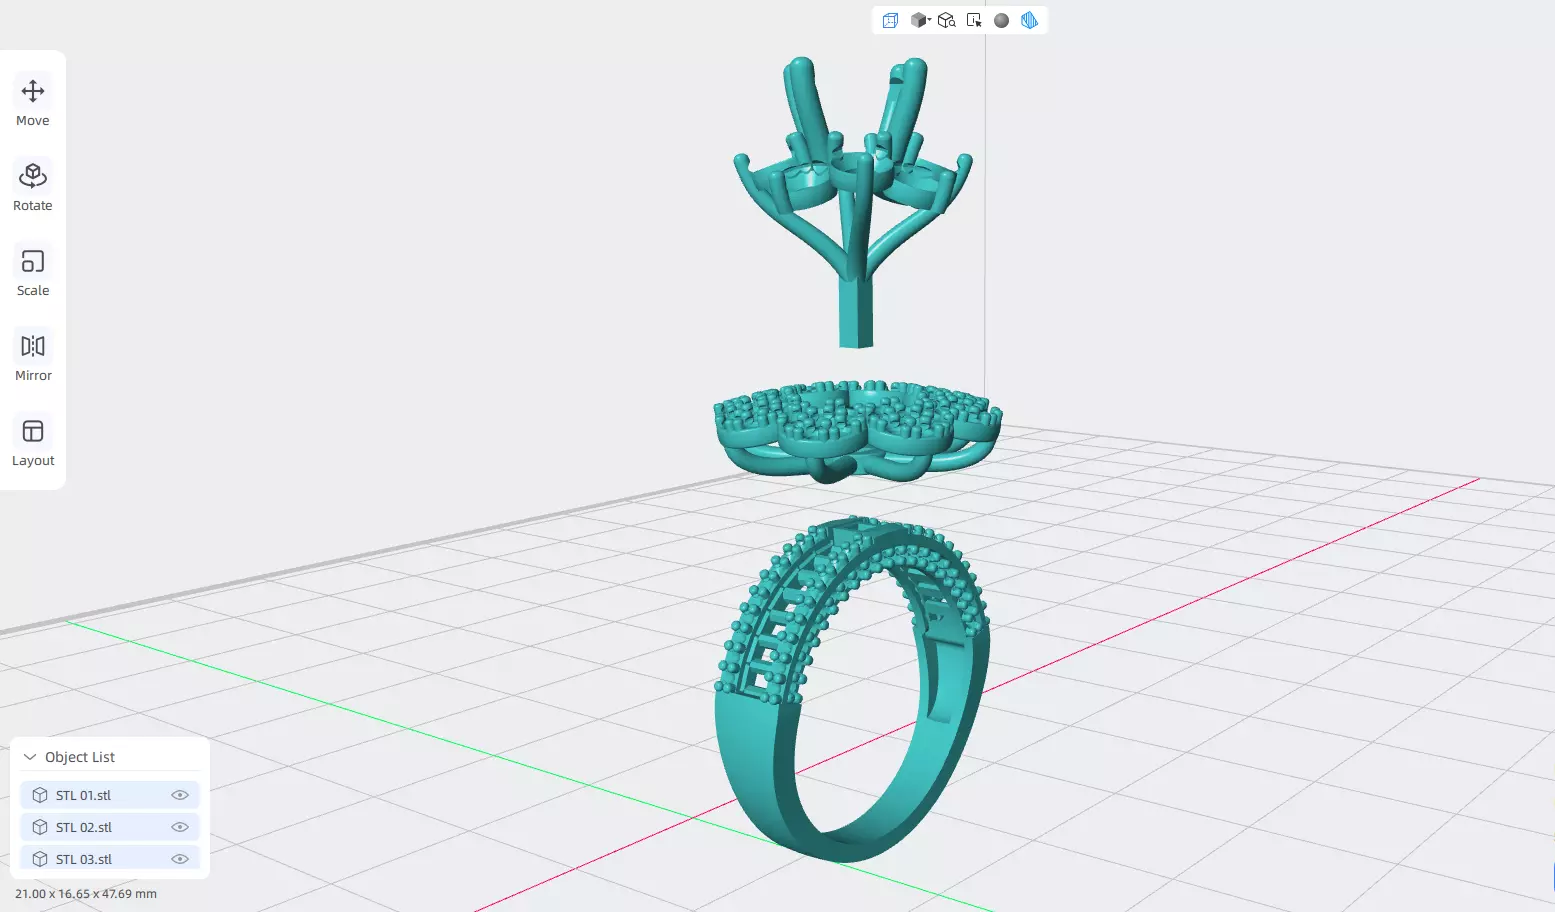
Task: Toggle the build volume box view icon
Action: click(890, 20)
